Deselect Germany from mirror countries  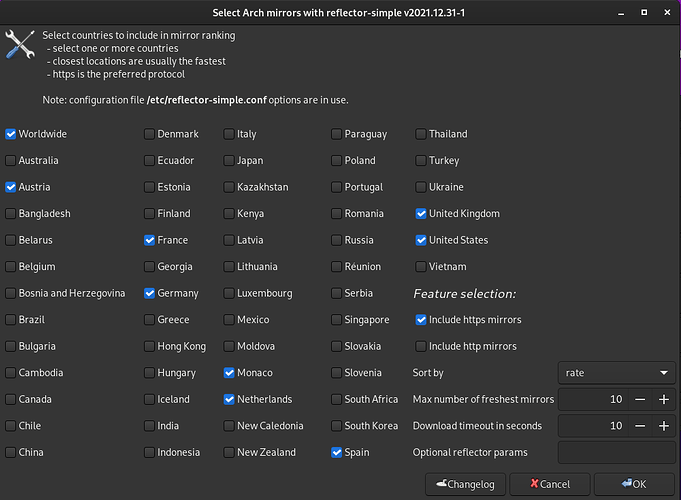(149, 293)
